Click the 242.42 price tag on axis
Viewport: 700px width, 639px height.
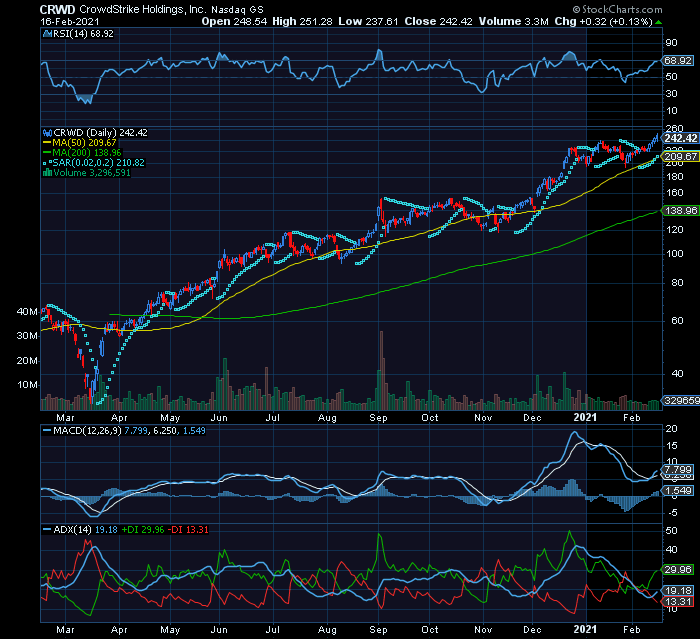[680, 138]
